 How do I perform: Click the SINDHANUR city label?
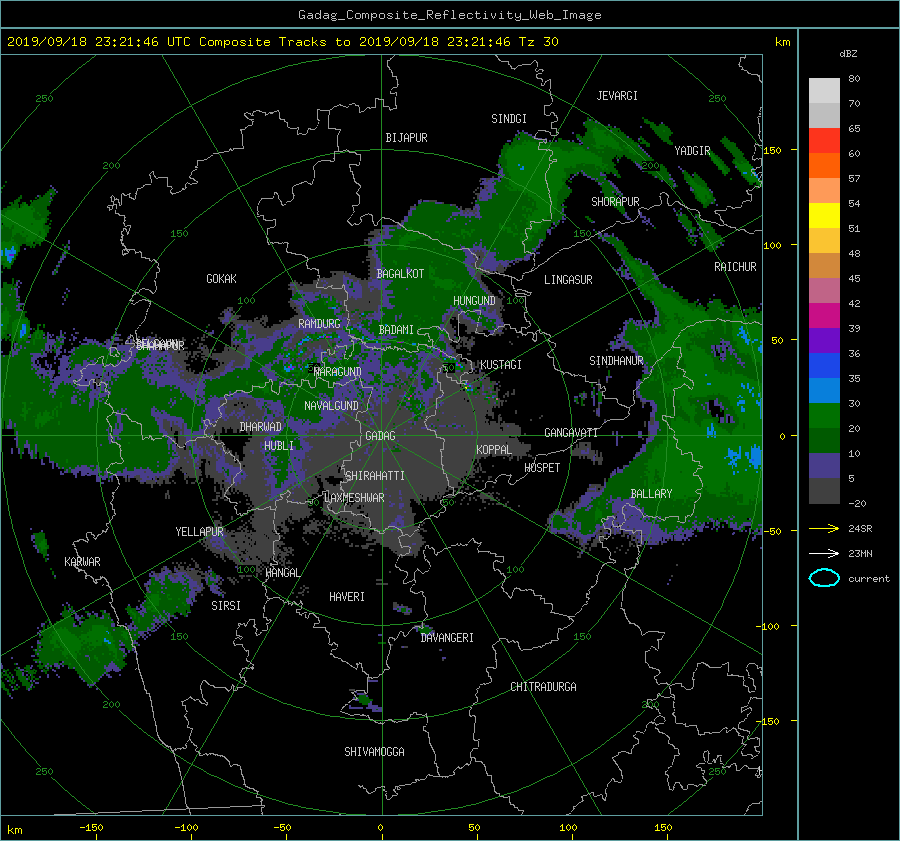click(x=616, y=361)
